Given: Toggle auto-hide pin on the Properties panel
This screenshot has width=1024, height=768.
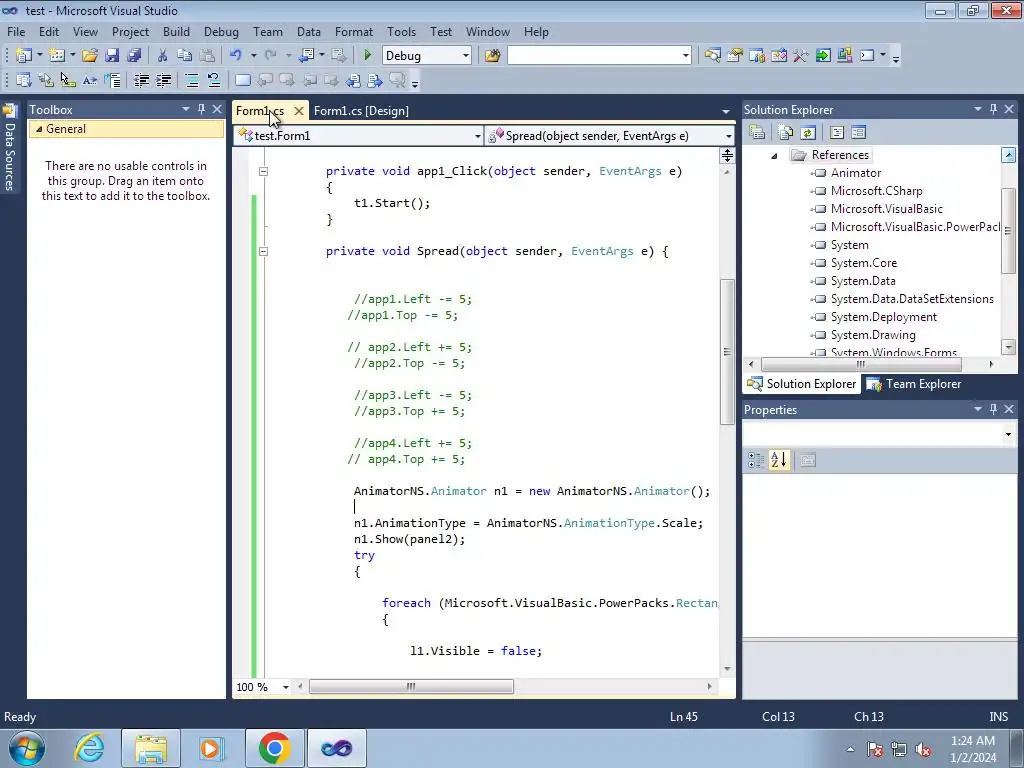Looking at the screenshot, I should [x=993, y=409].
